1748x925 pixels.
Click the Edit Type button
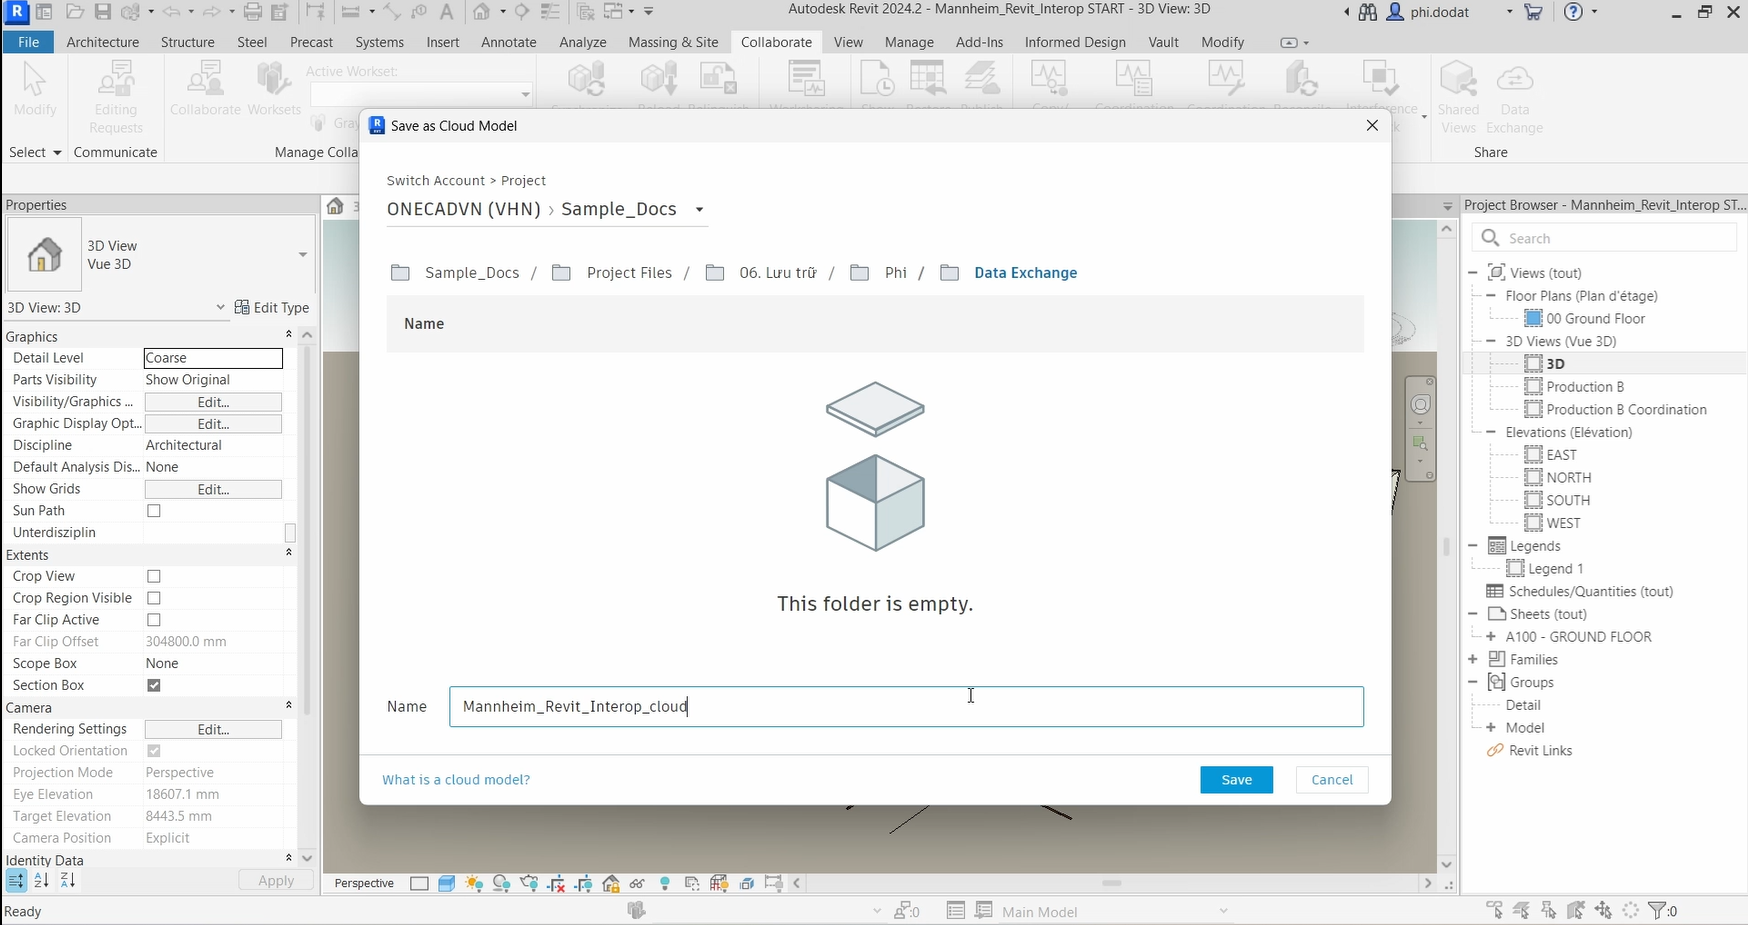click(x=272, y=307)
